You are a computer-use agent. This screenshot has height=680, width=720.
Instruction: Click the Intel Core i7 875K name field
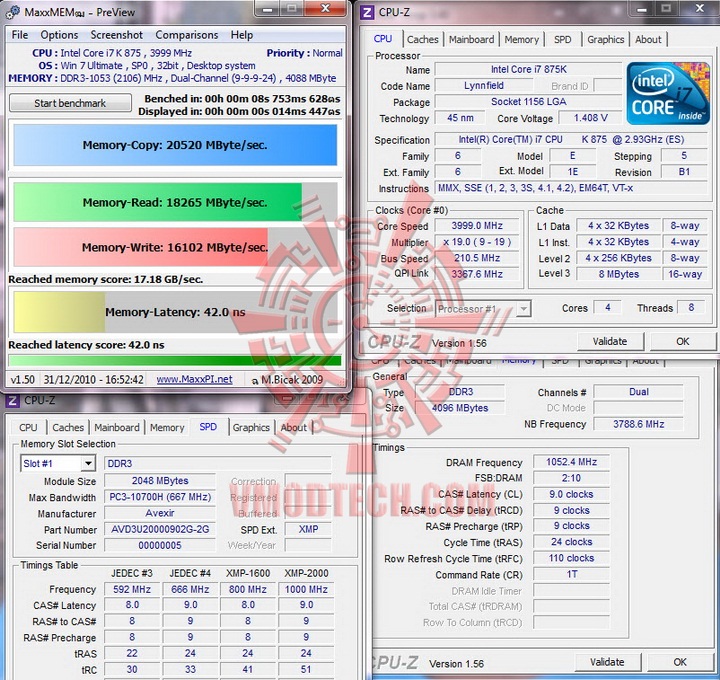tap(529, 69)
